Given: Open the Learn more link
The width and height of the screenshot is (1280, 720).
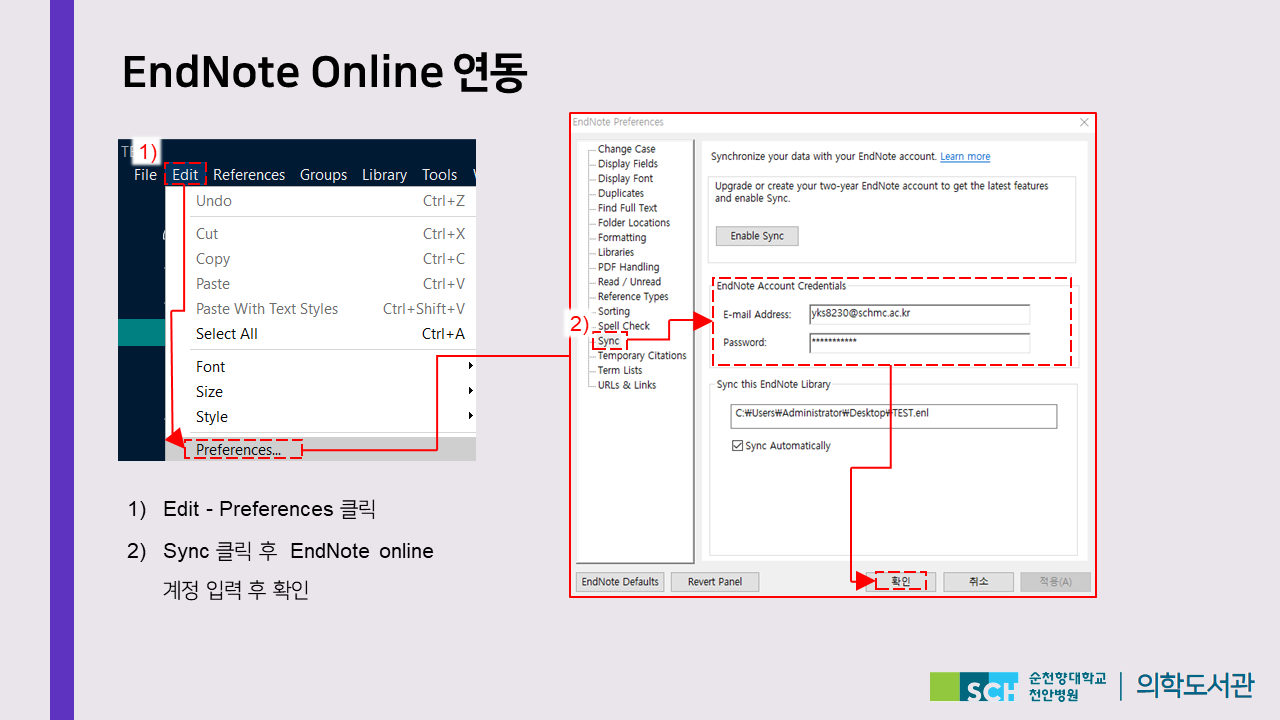Looking at the screenshot, I should point(965,157).
